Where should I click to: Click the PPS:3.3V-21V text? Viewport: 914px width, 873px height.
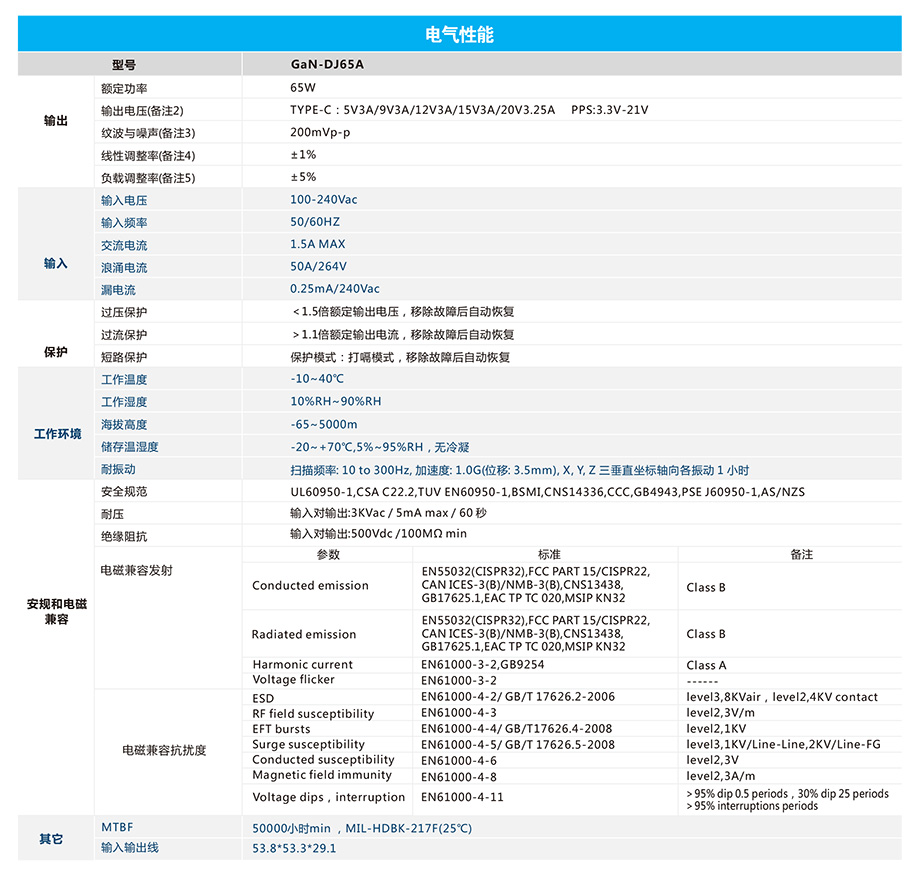click(609, 110)
